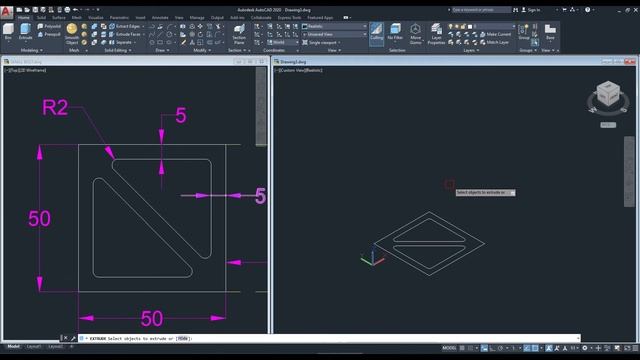
Task: Click Separate in Solid Editing panel
Action: [x=121, y=42]
